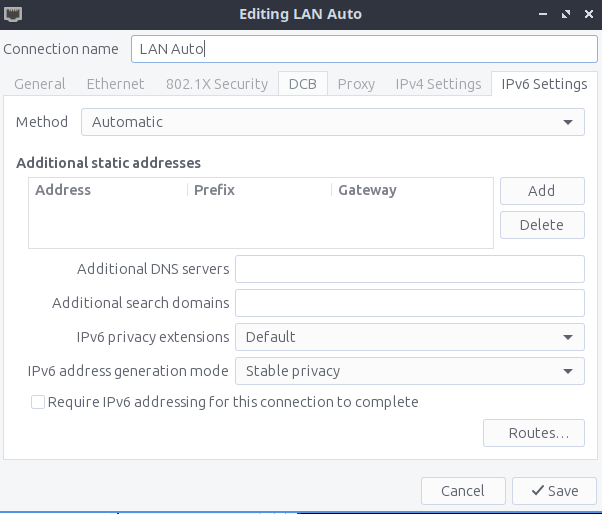Go to the 802.1X Security tab
Screen dimensions: 602x514
pos(217,84)
